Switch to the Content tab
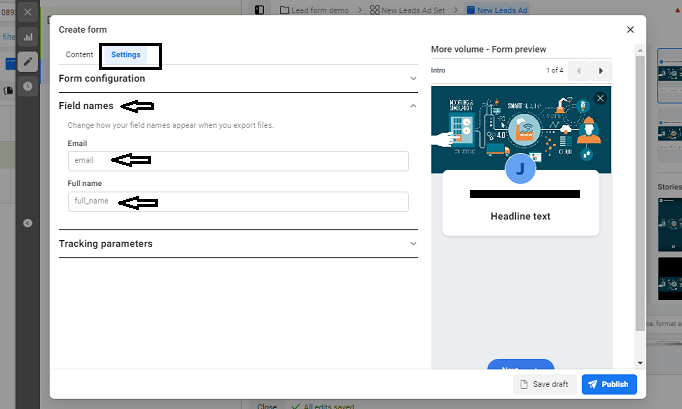The image size is (682, 409). tap(80, 54)
